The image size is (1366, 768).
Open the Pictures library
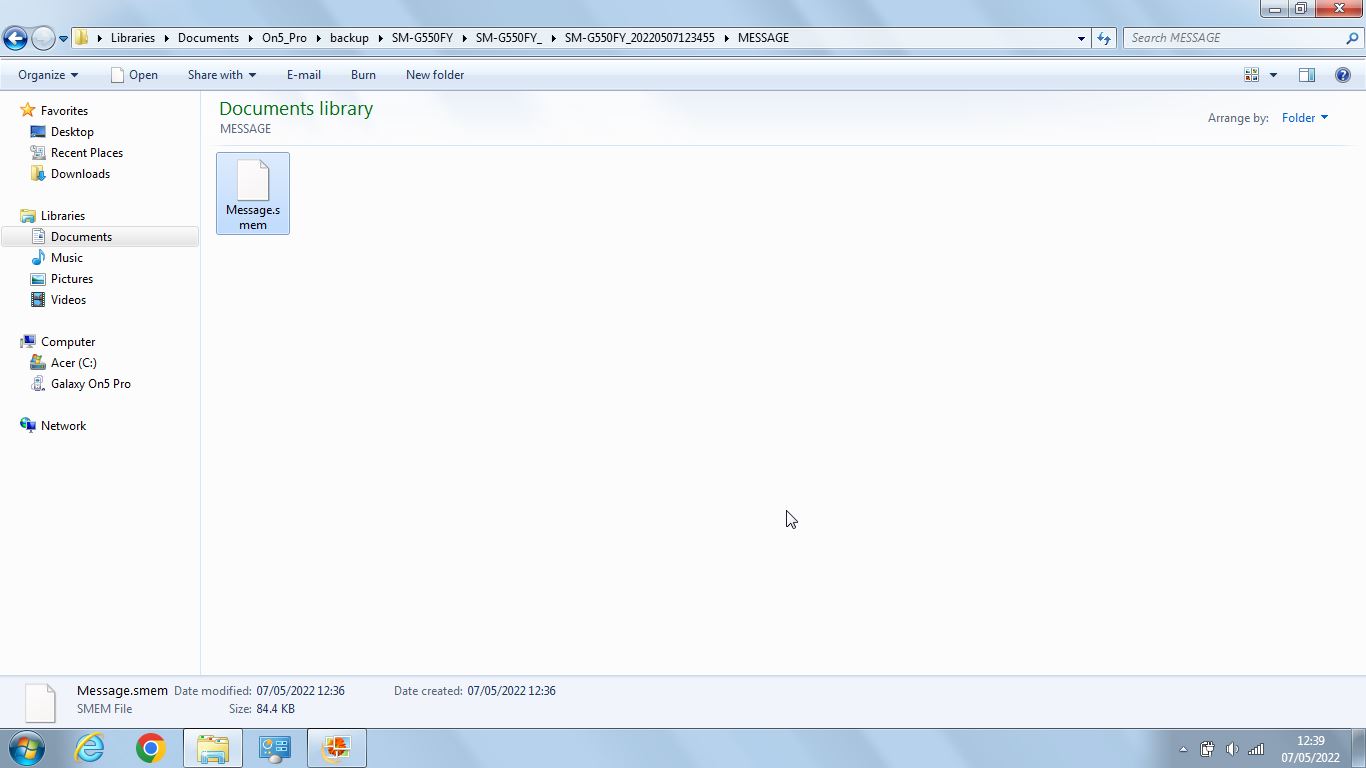[x=72, y=279]
